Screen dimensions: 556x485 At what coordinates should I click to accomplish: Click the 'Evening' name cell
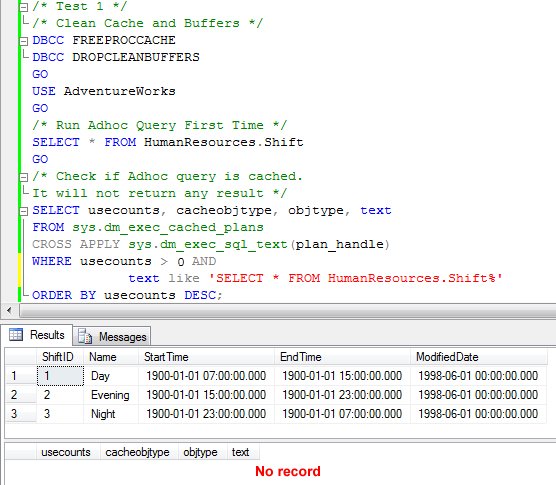tap(111, 395)
